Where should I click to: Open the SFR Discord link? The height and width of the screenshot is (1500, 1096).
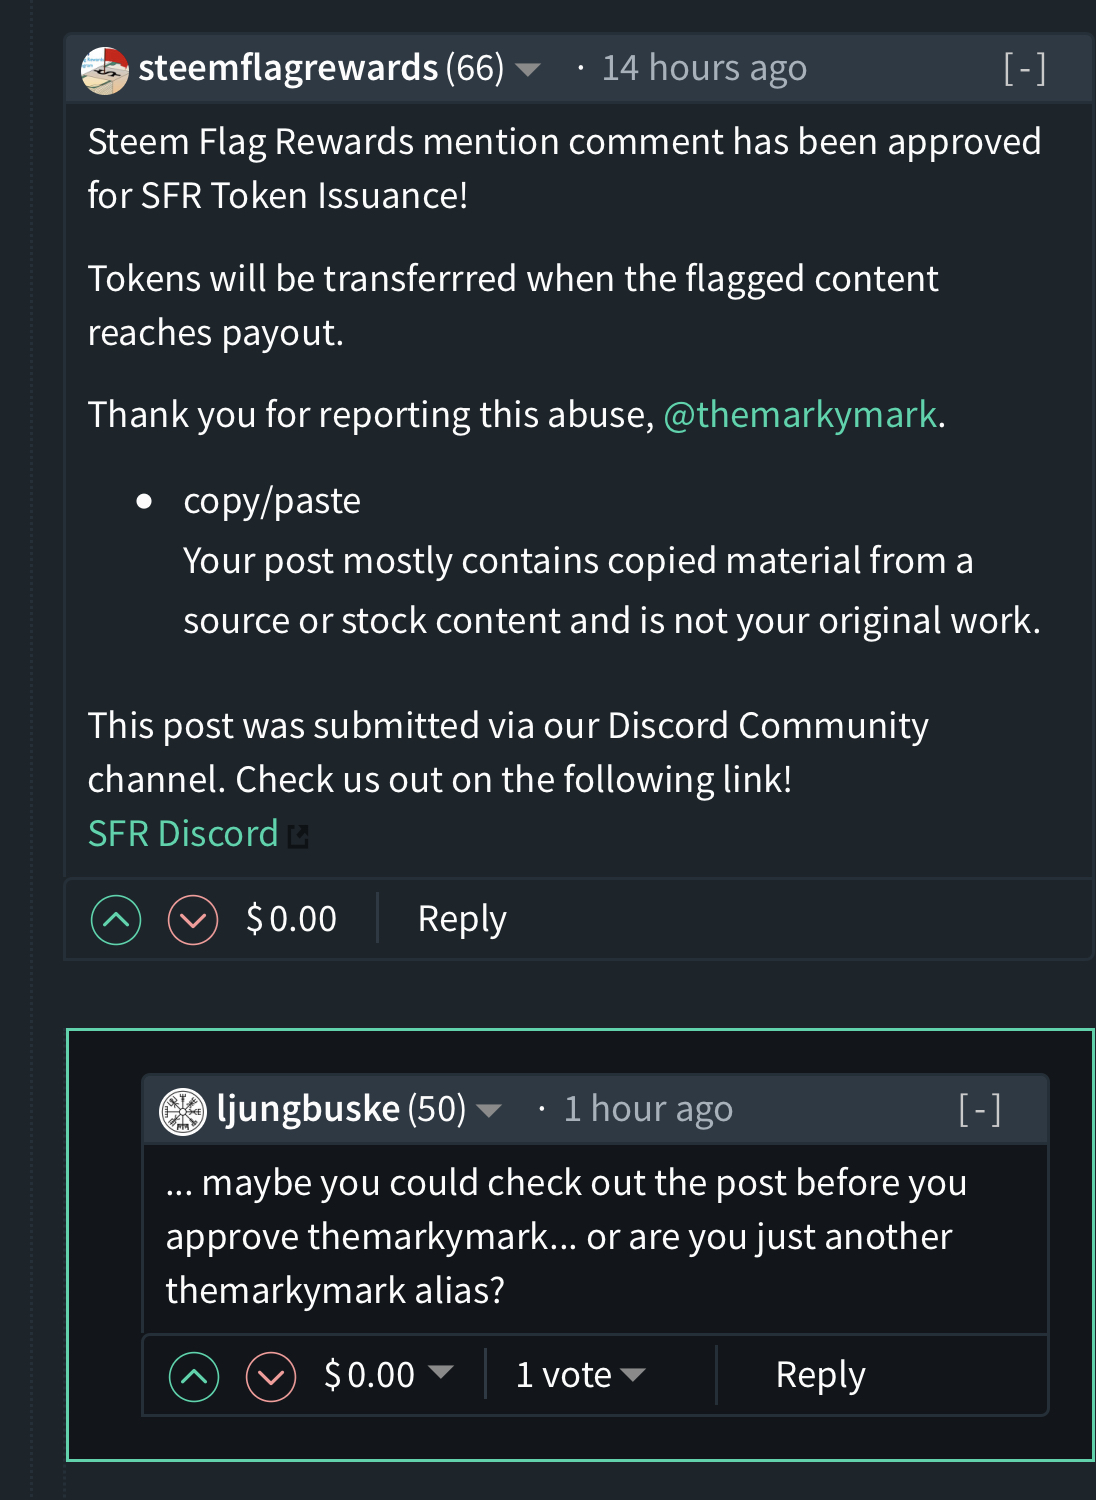pos(183,834)
